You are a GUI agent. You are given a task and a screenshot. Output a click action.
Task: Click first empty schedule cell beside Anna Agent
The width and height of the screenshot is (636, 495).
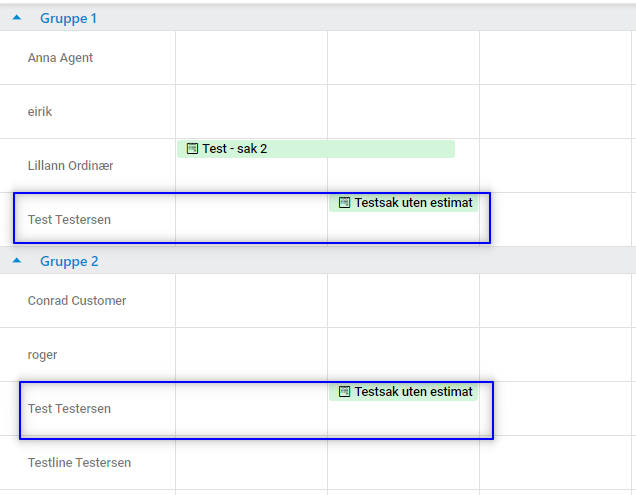(251, 58)
